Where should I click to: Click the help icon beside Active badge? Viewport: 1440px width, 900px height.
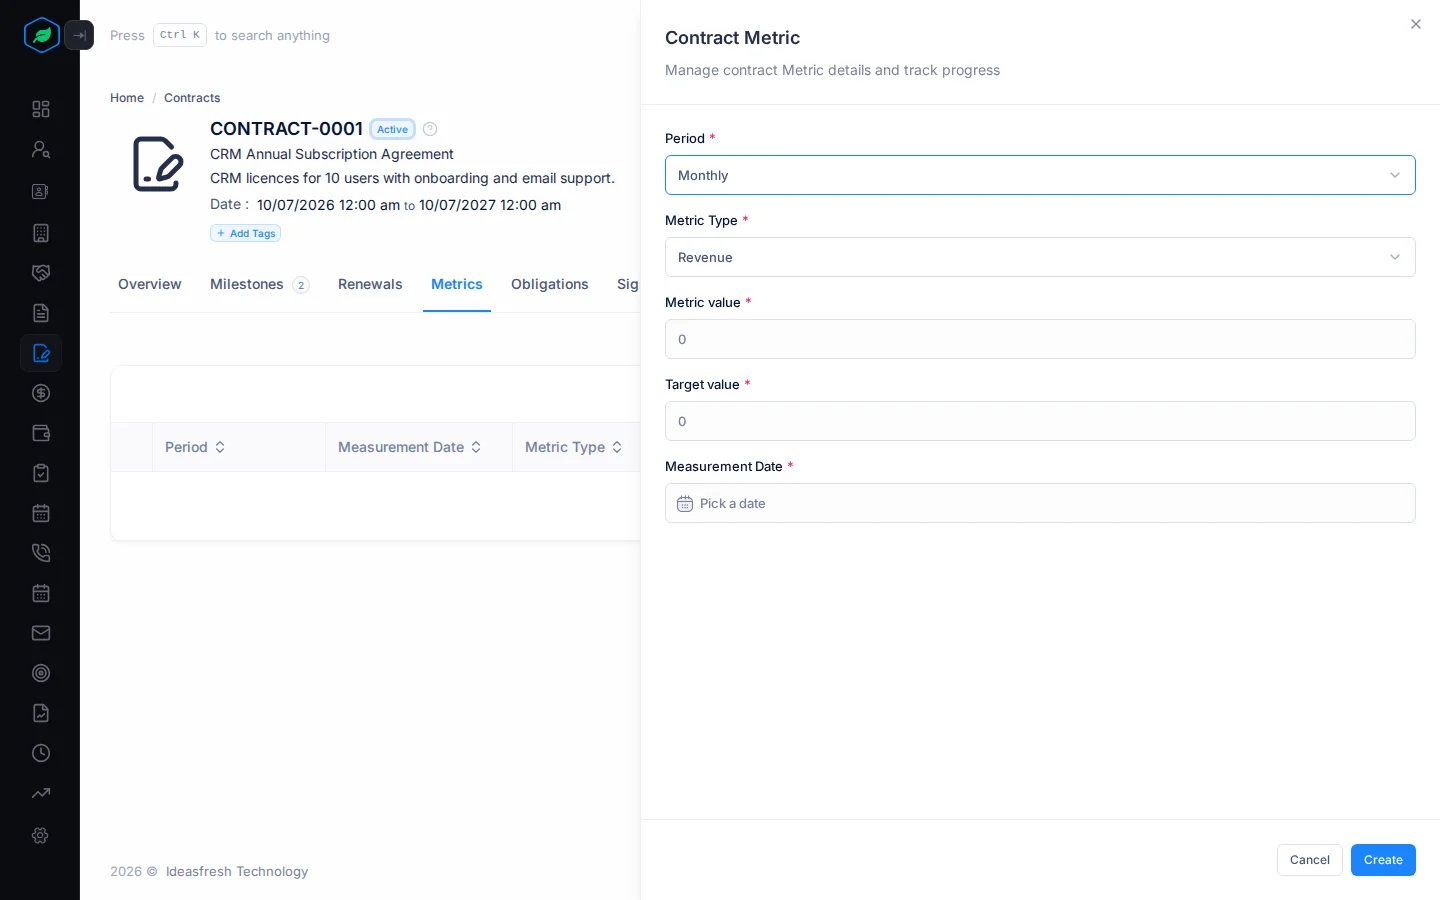(430, 129)
